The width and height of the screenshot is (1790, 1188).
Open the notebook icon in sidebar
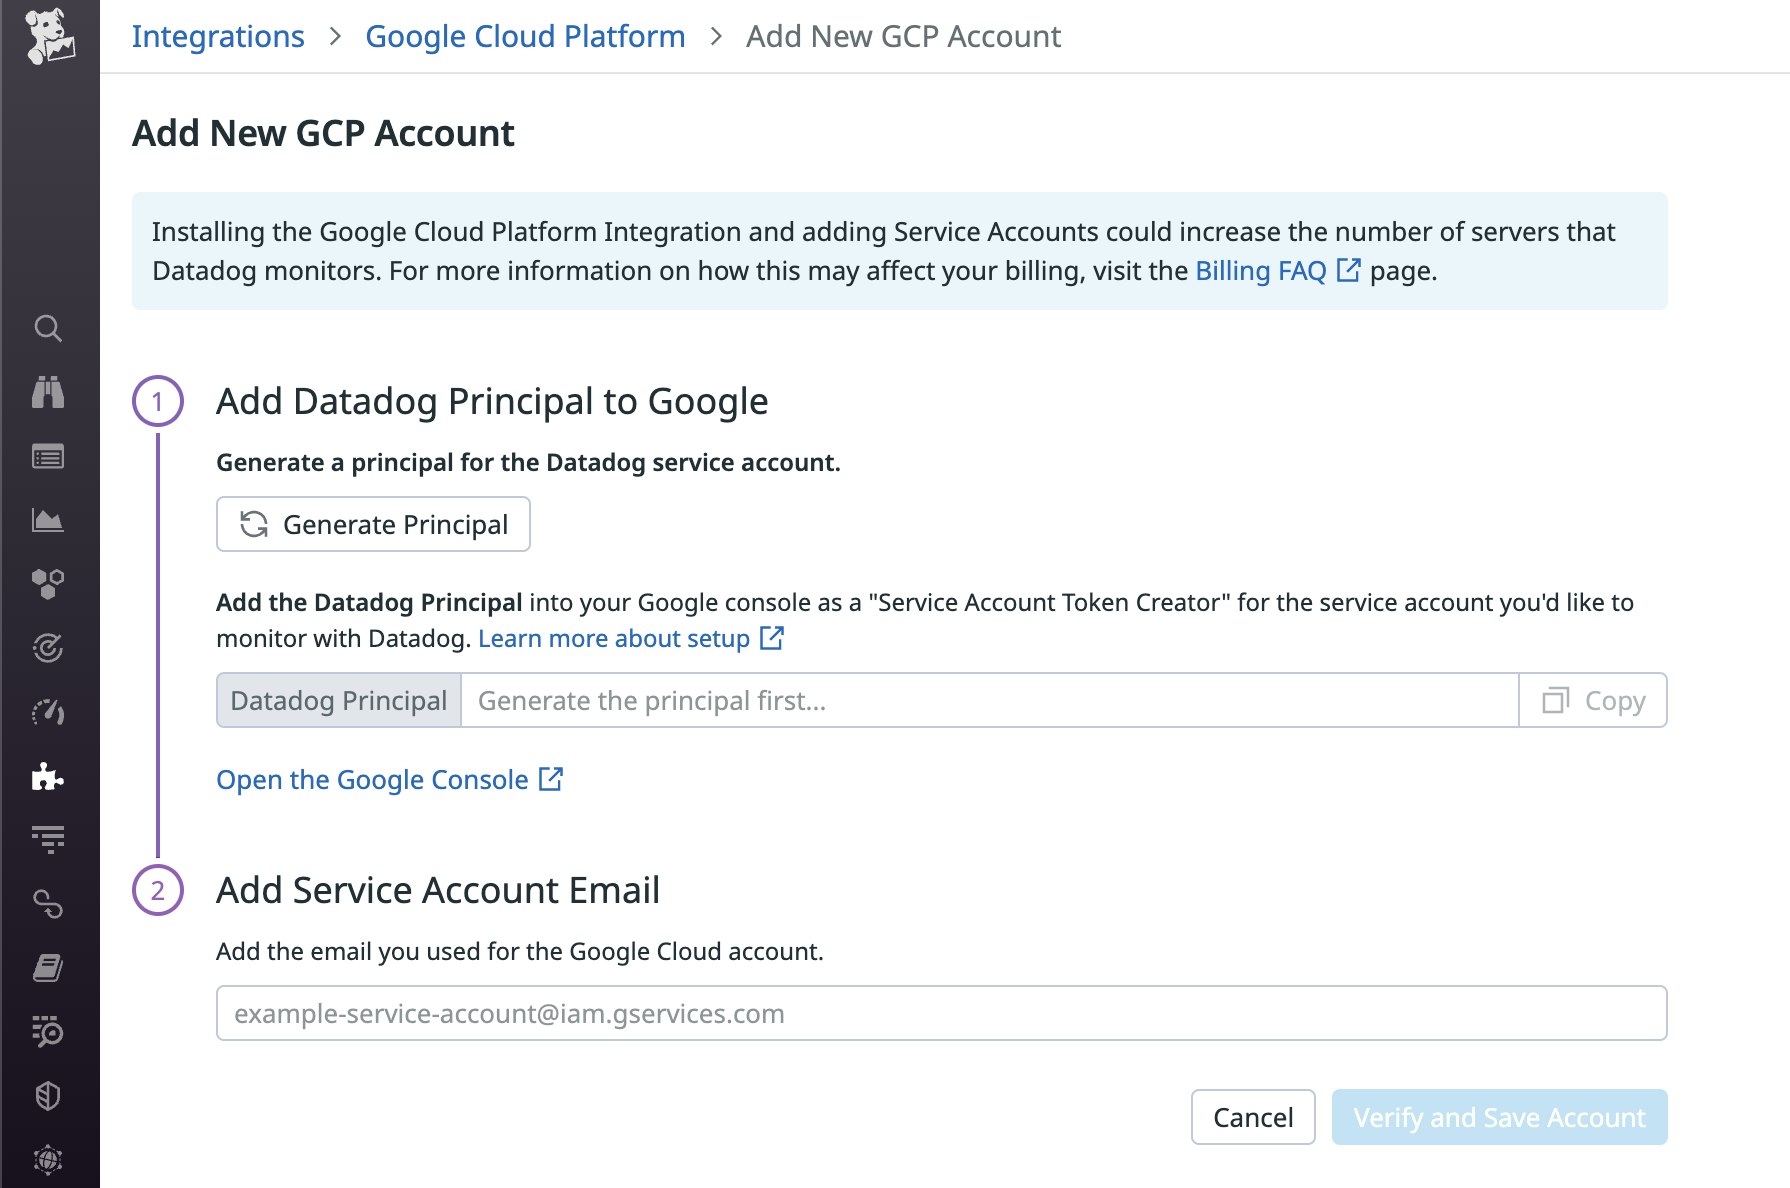[x=48, y=968]
